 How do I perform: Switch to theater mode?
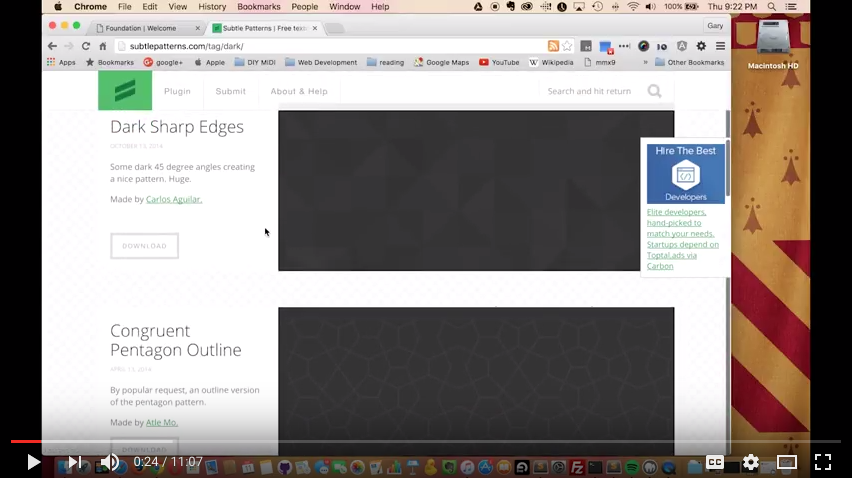787,462
